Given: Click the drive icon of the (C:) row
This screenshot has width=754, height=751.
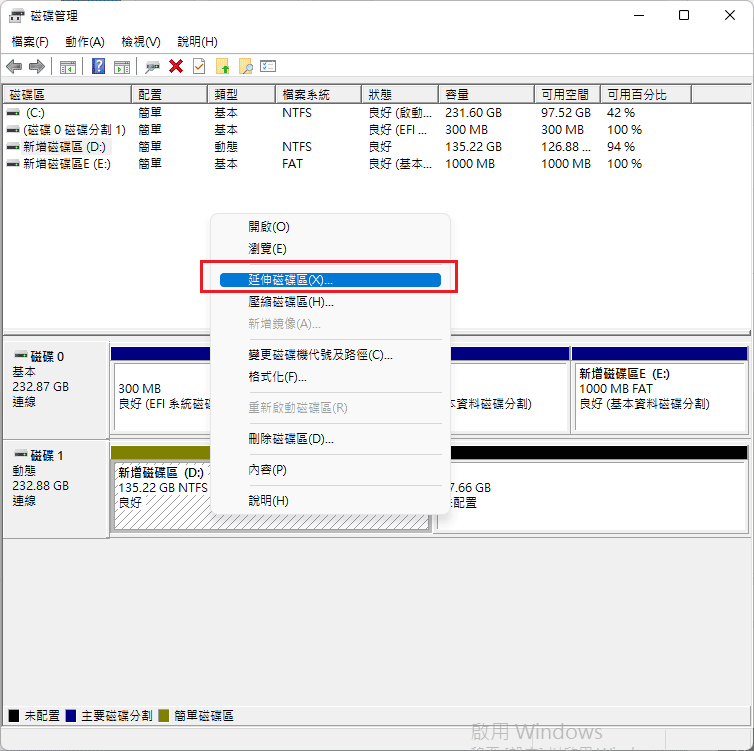Looking at the screenshot, I should pos(13,113).
